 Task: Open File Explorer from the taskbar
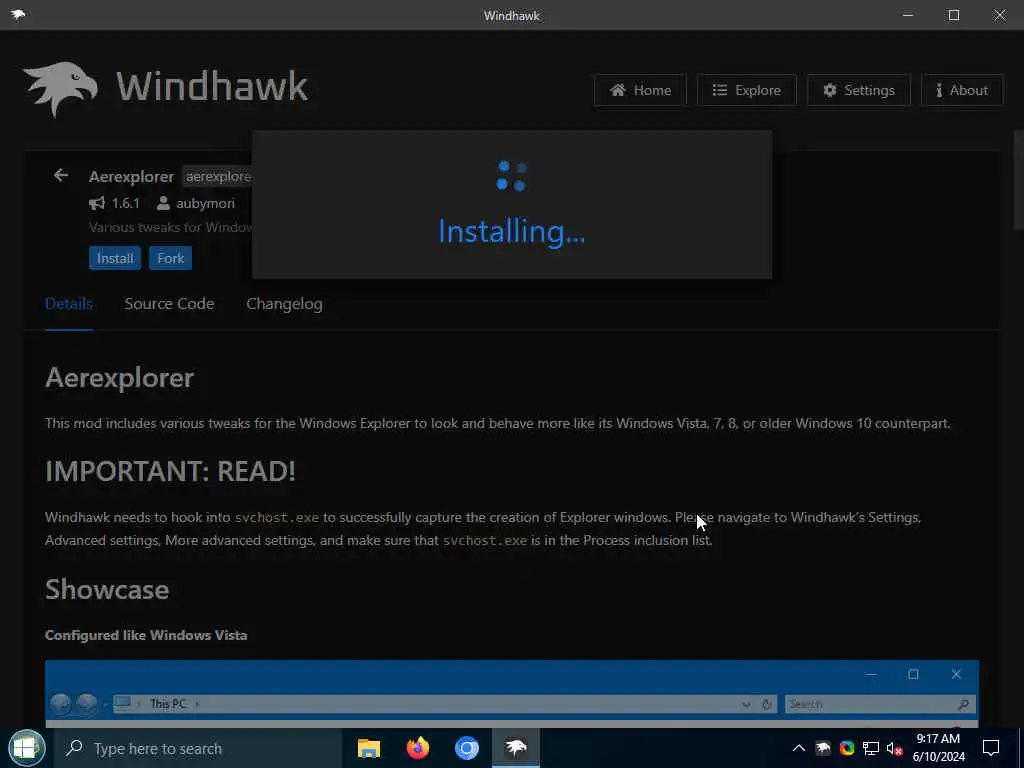pos(369,748)
